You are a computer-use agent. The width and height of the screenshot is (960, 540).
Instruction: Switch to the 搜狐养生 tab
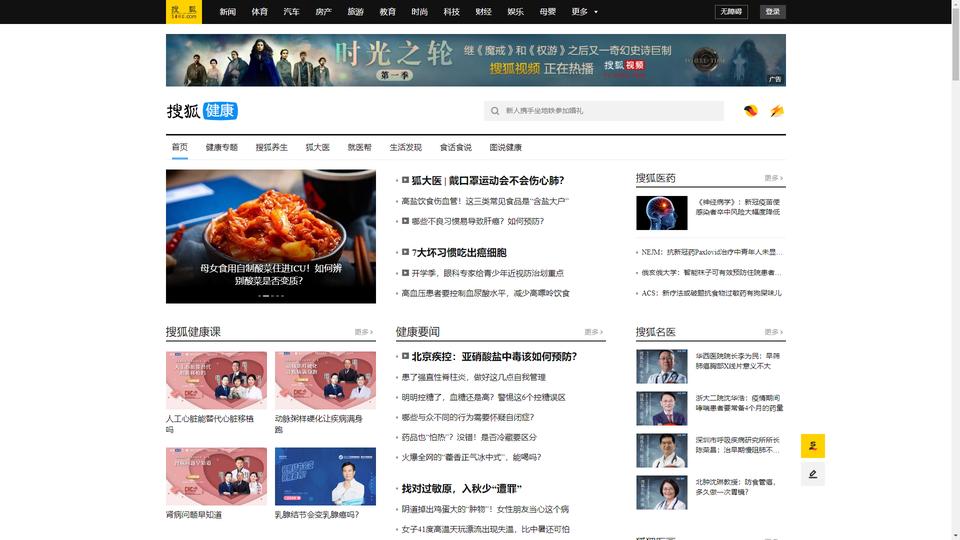pyautogui.click(x=271, y=148)
